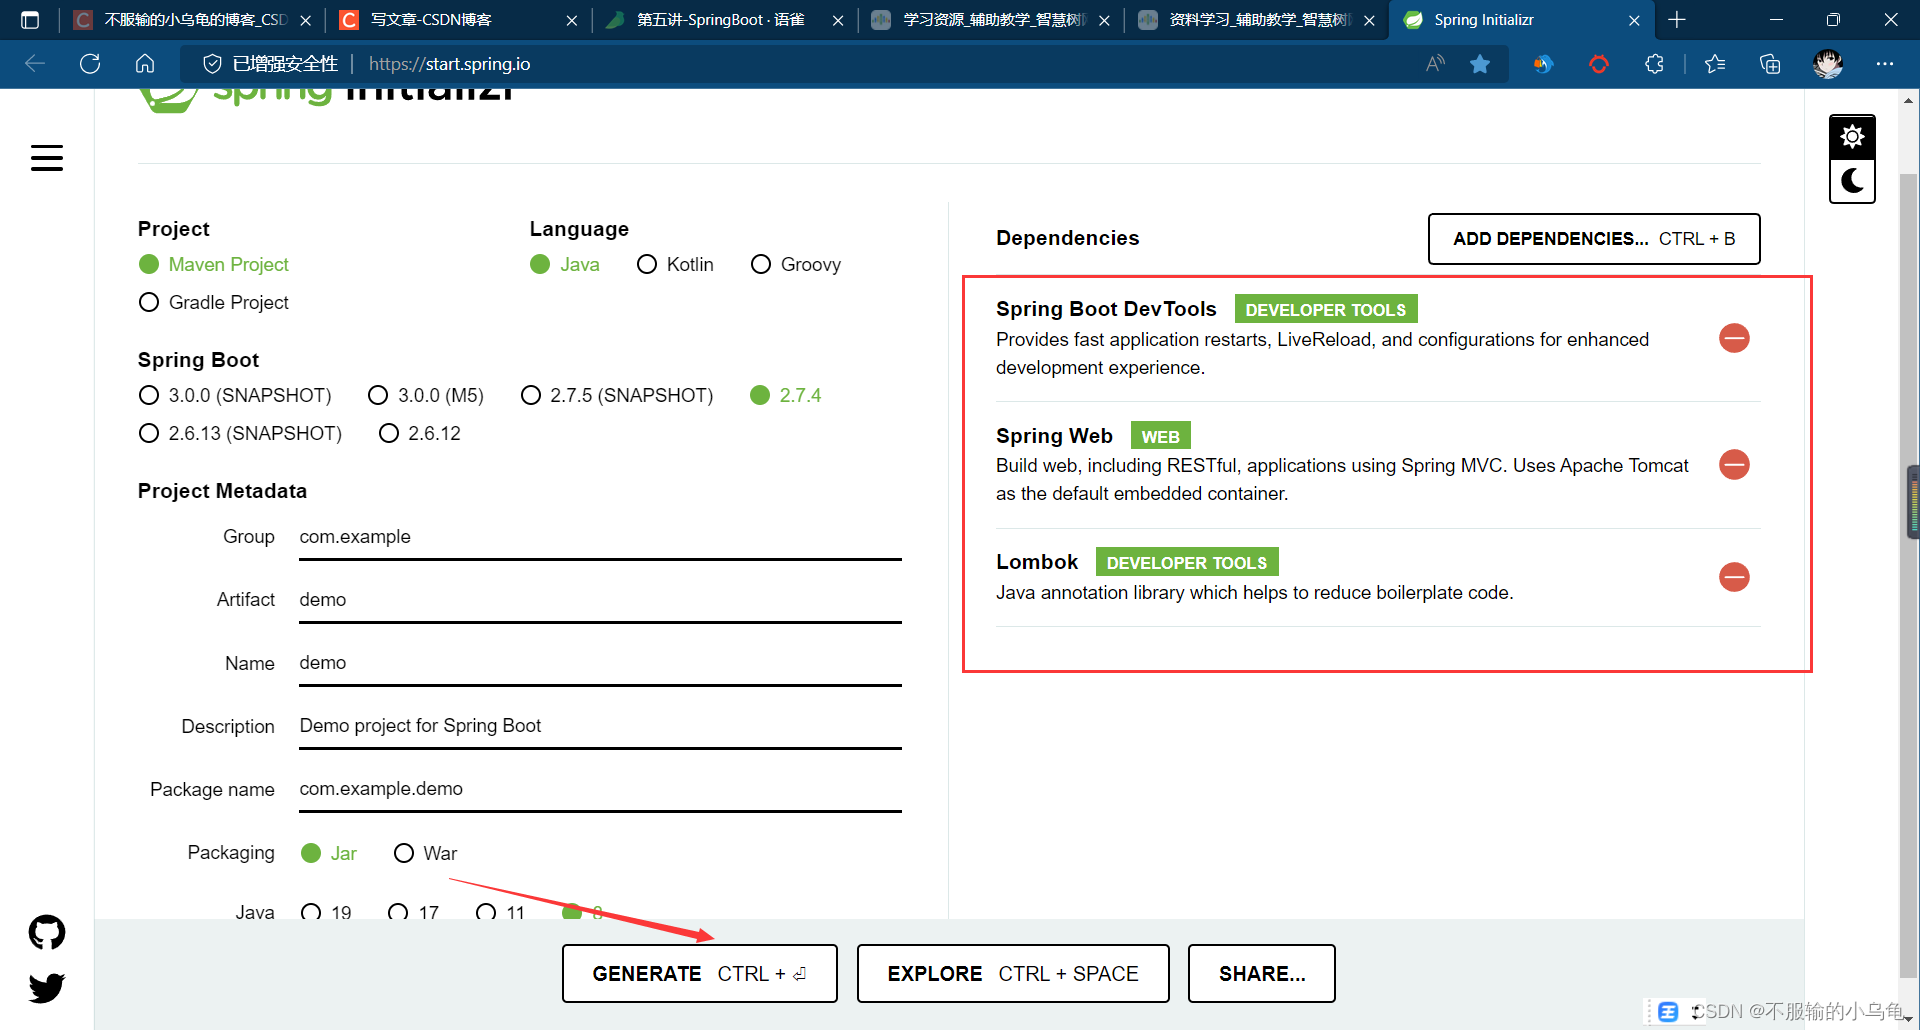The height and width of the screenshot is (1030, 1920).
Task: Remove Spring Web dependency
Action: 1734,464
